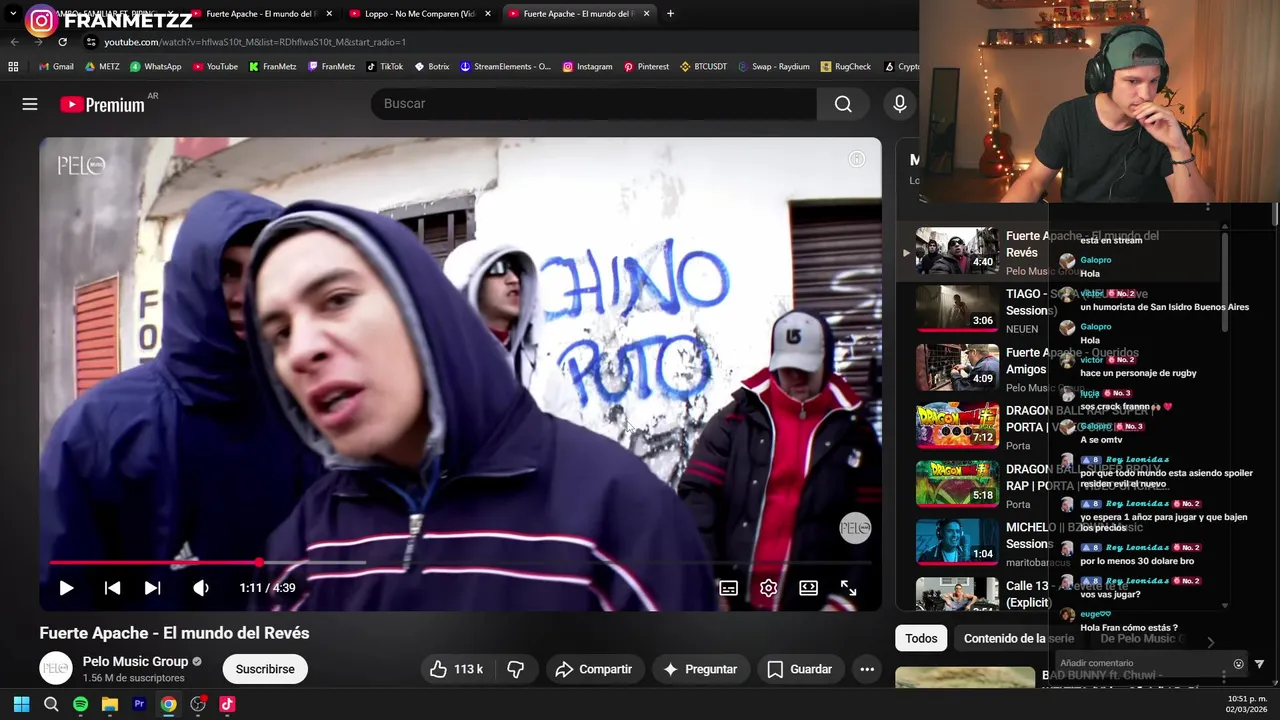The width and height of the screenshot is (1280, 720).
Task: Open Pinterest bookmark
Action: (646, 67)
